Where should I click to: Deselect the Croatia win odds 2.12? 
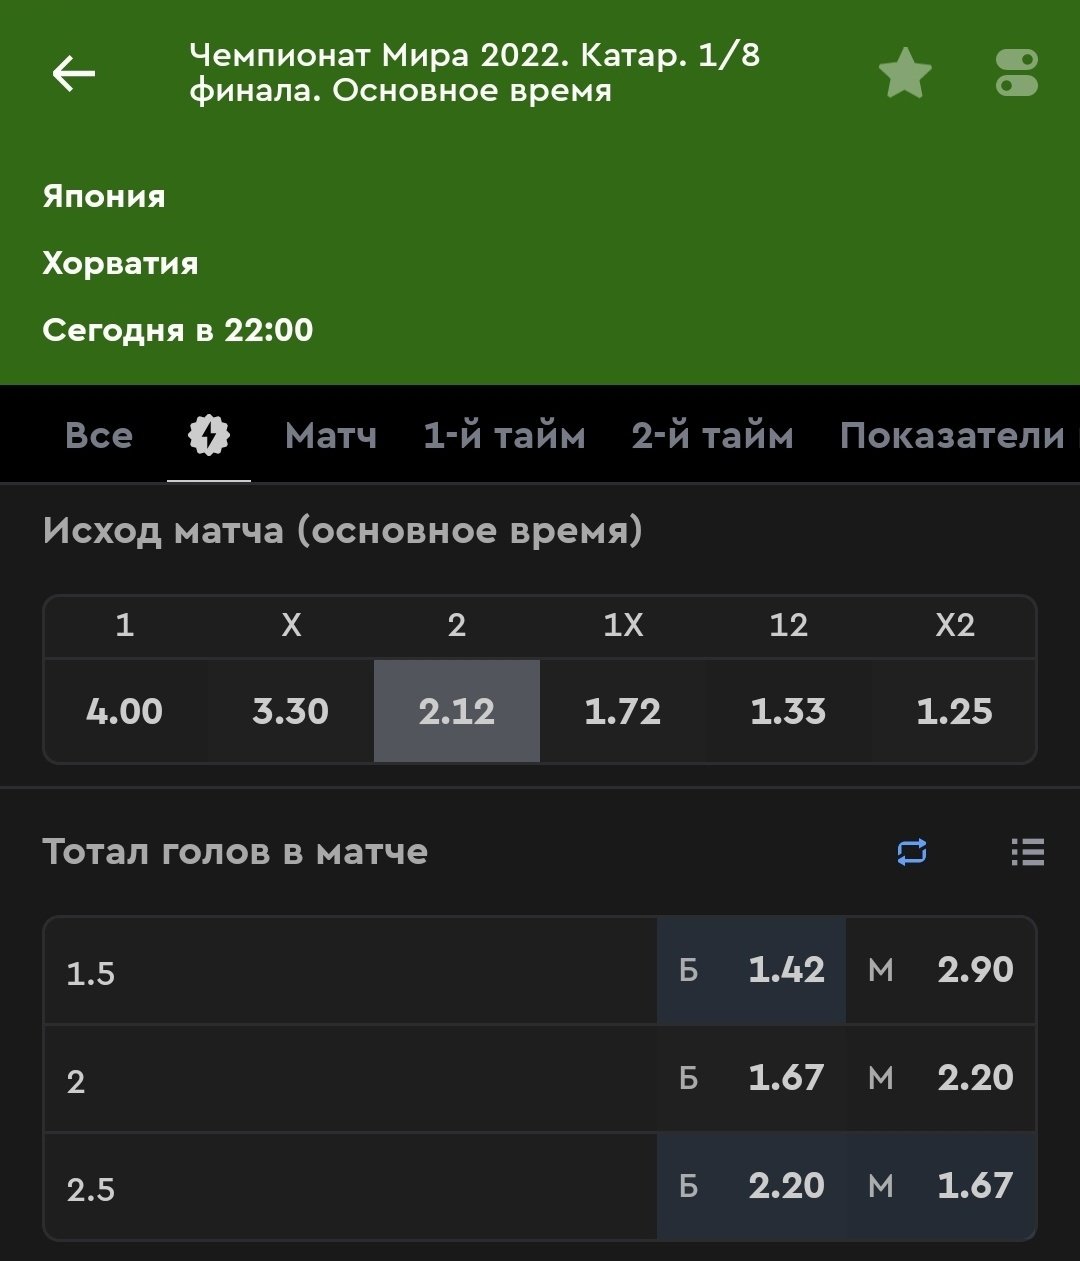pyautogui.click(x=457, y=711)
